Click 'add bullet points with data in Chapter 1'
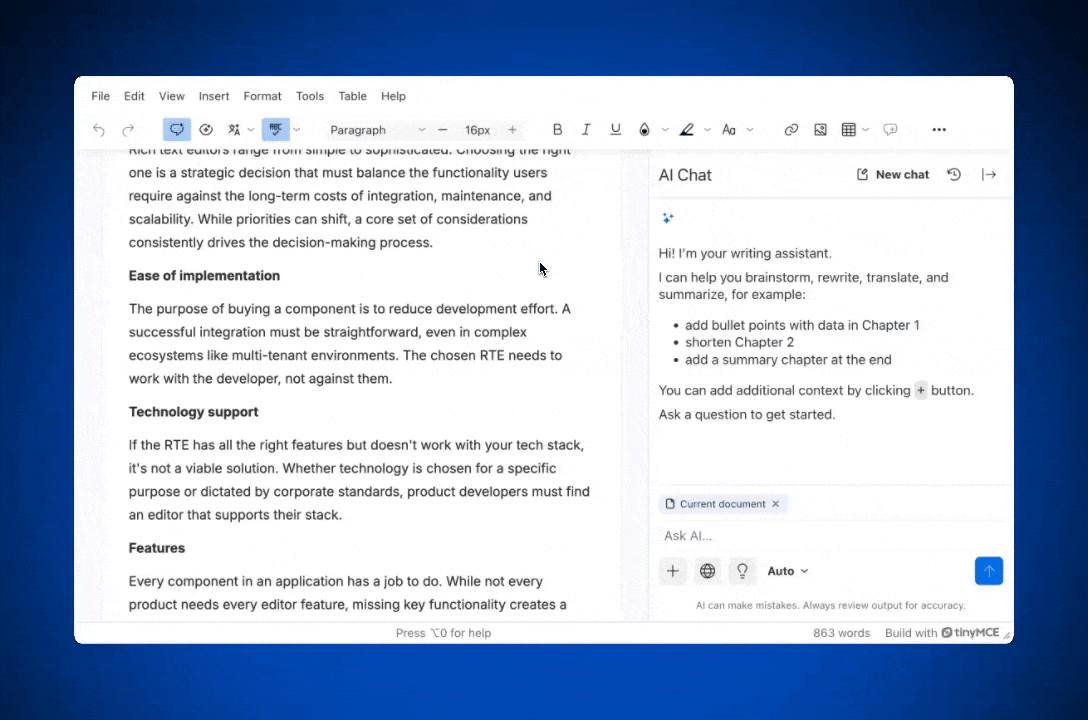Image resolution: width=1088 pixels, height=720 pixels. click(x=801, y=325)
